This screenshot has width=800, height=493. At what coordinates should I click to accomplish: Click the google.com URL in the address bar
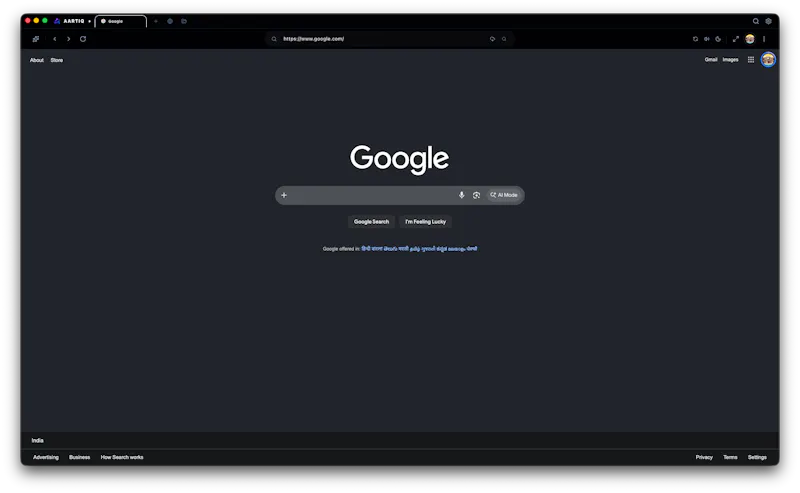click(313, 39)
